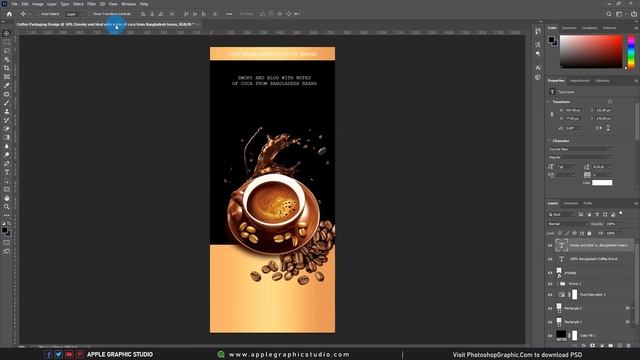This screenshot has height=360, width=640.
Task: Select the Rectangular Marquee tool
Action: 7,42
